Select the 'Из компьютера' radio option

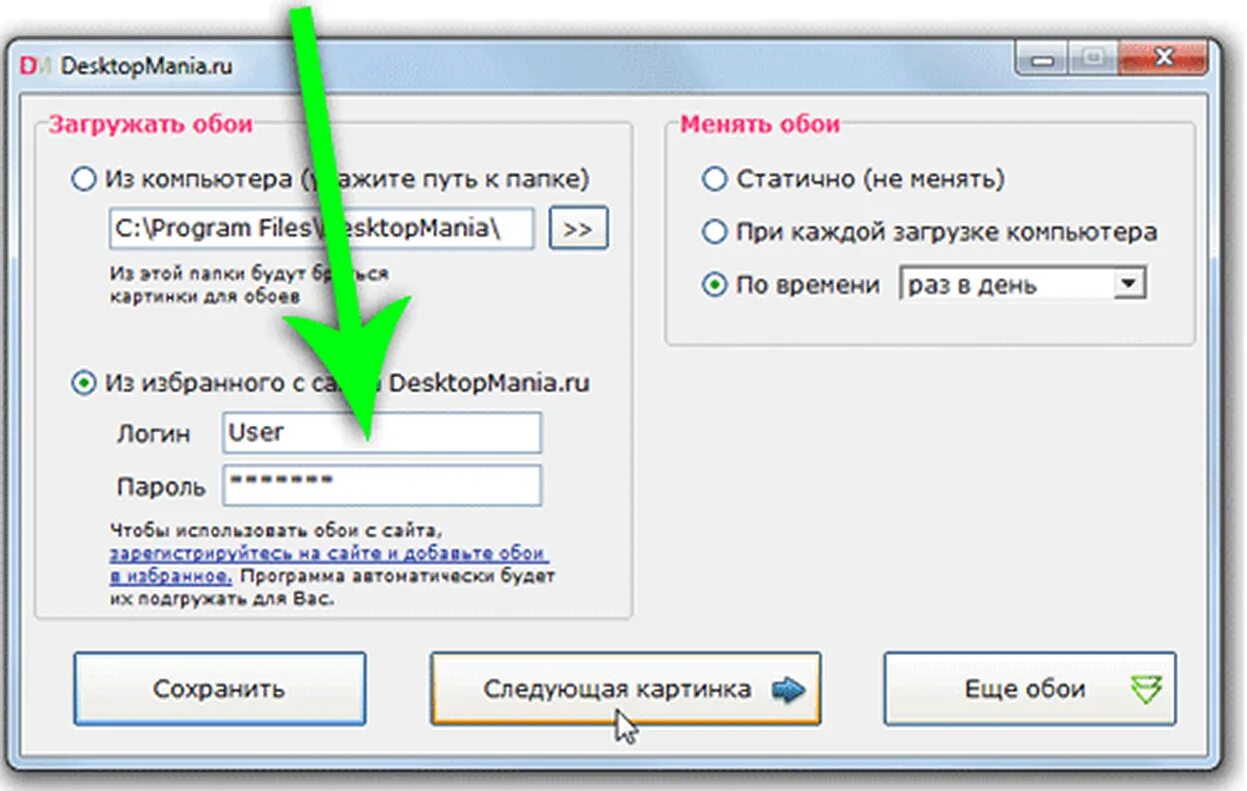pos(84,179)
